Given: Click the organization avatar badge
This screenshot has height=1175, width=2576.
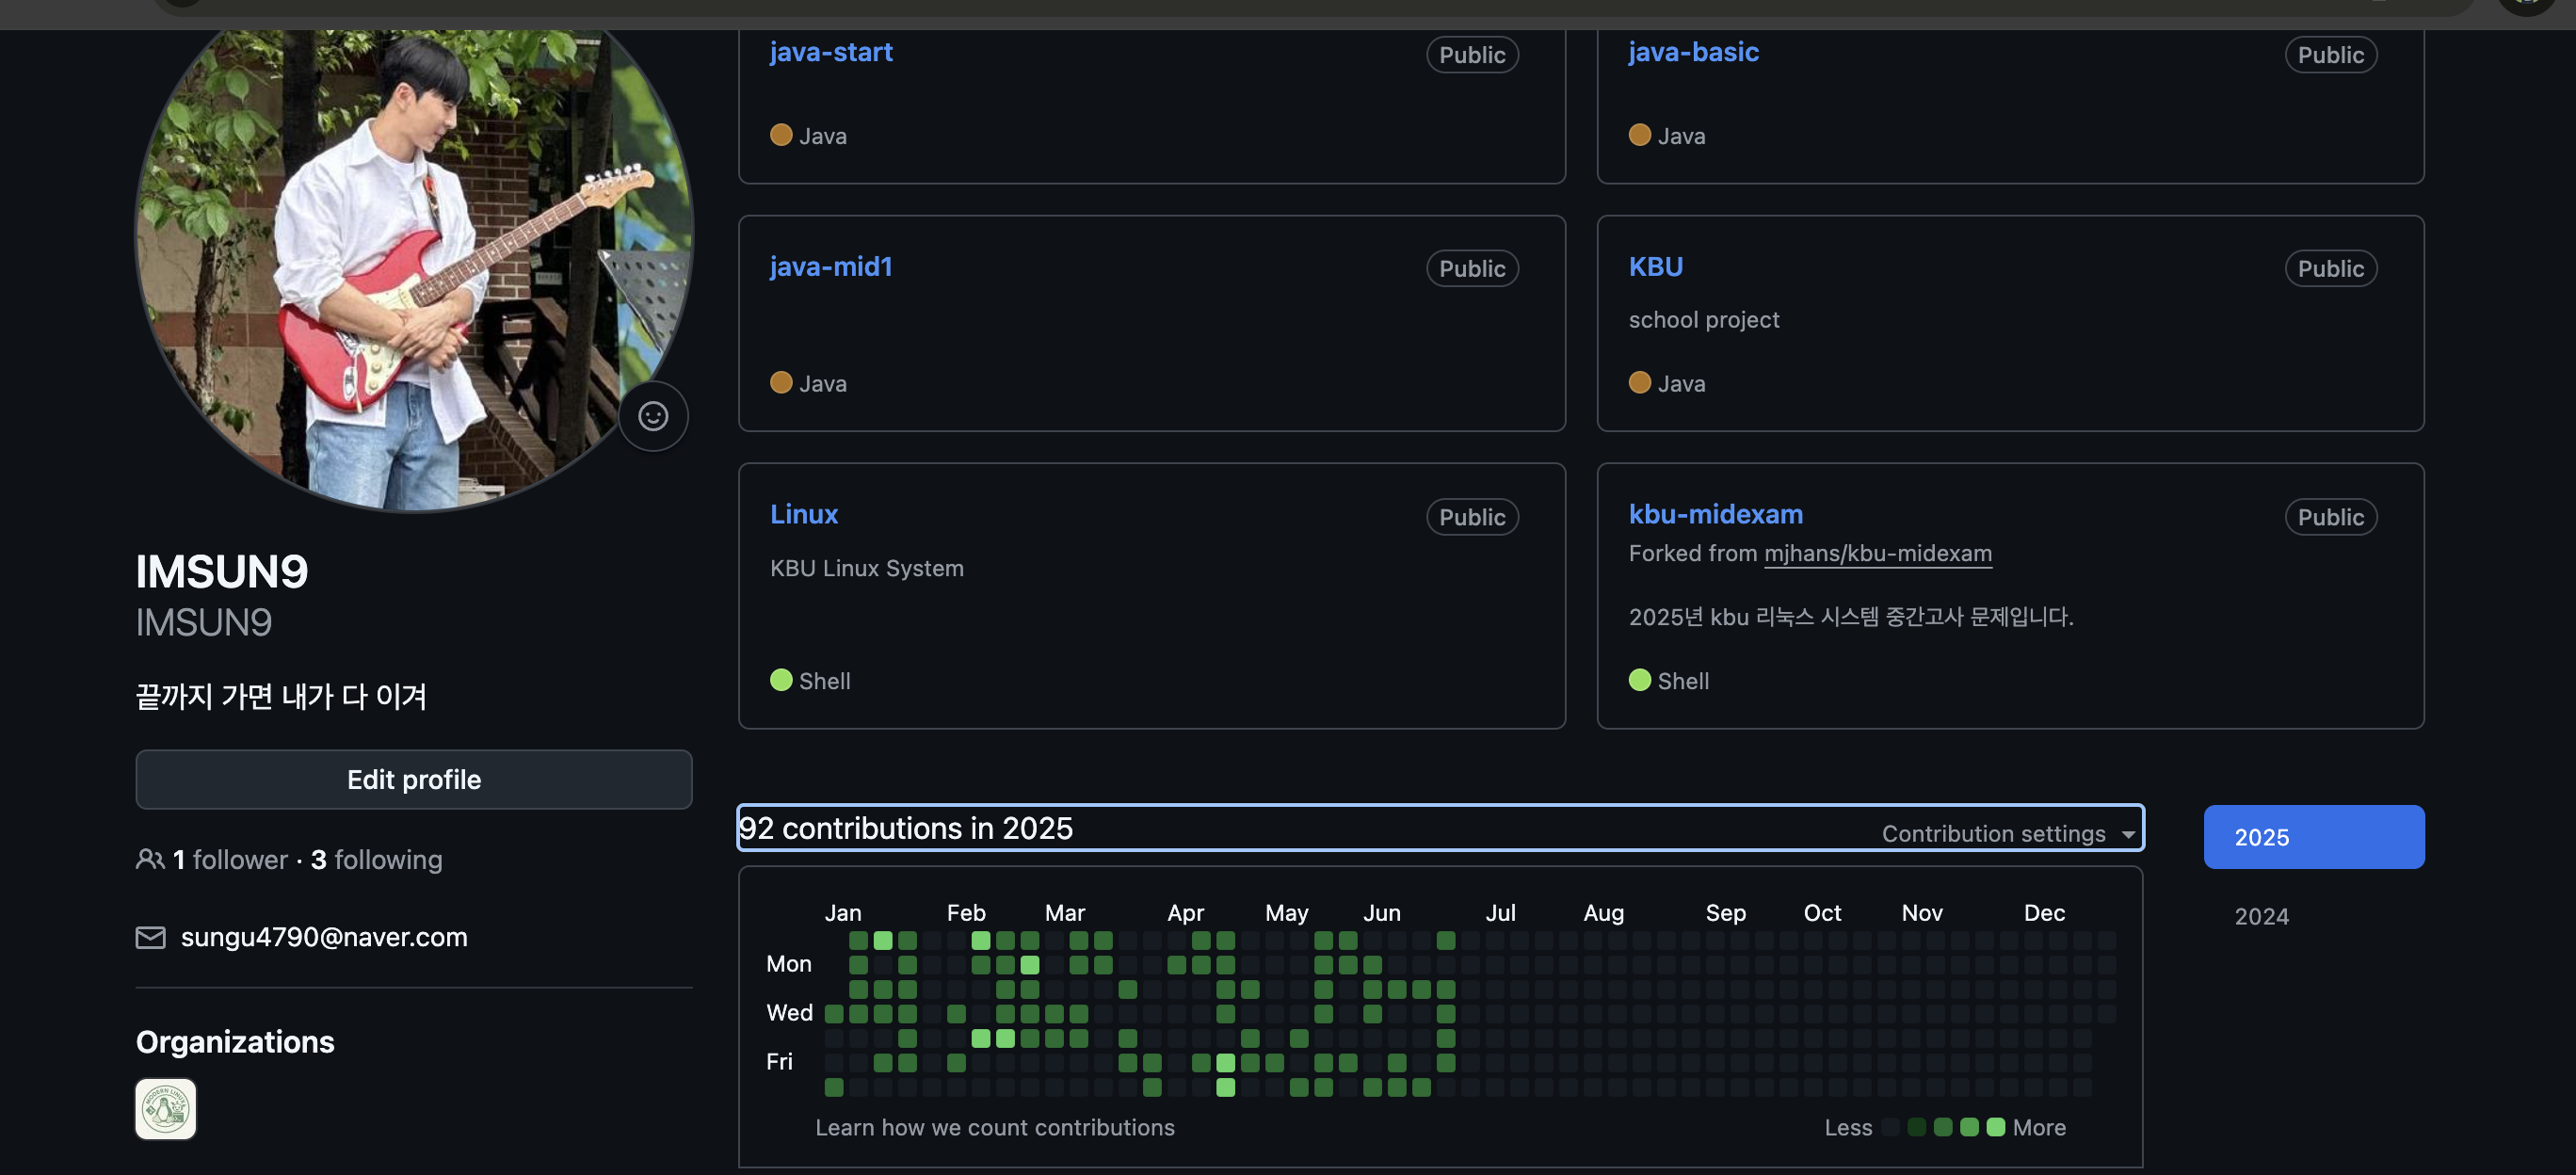Looking at the screenshot, I should tap(166, 1108).
